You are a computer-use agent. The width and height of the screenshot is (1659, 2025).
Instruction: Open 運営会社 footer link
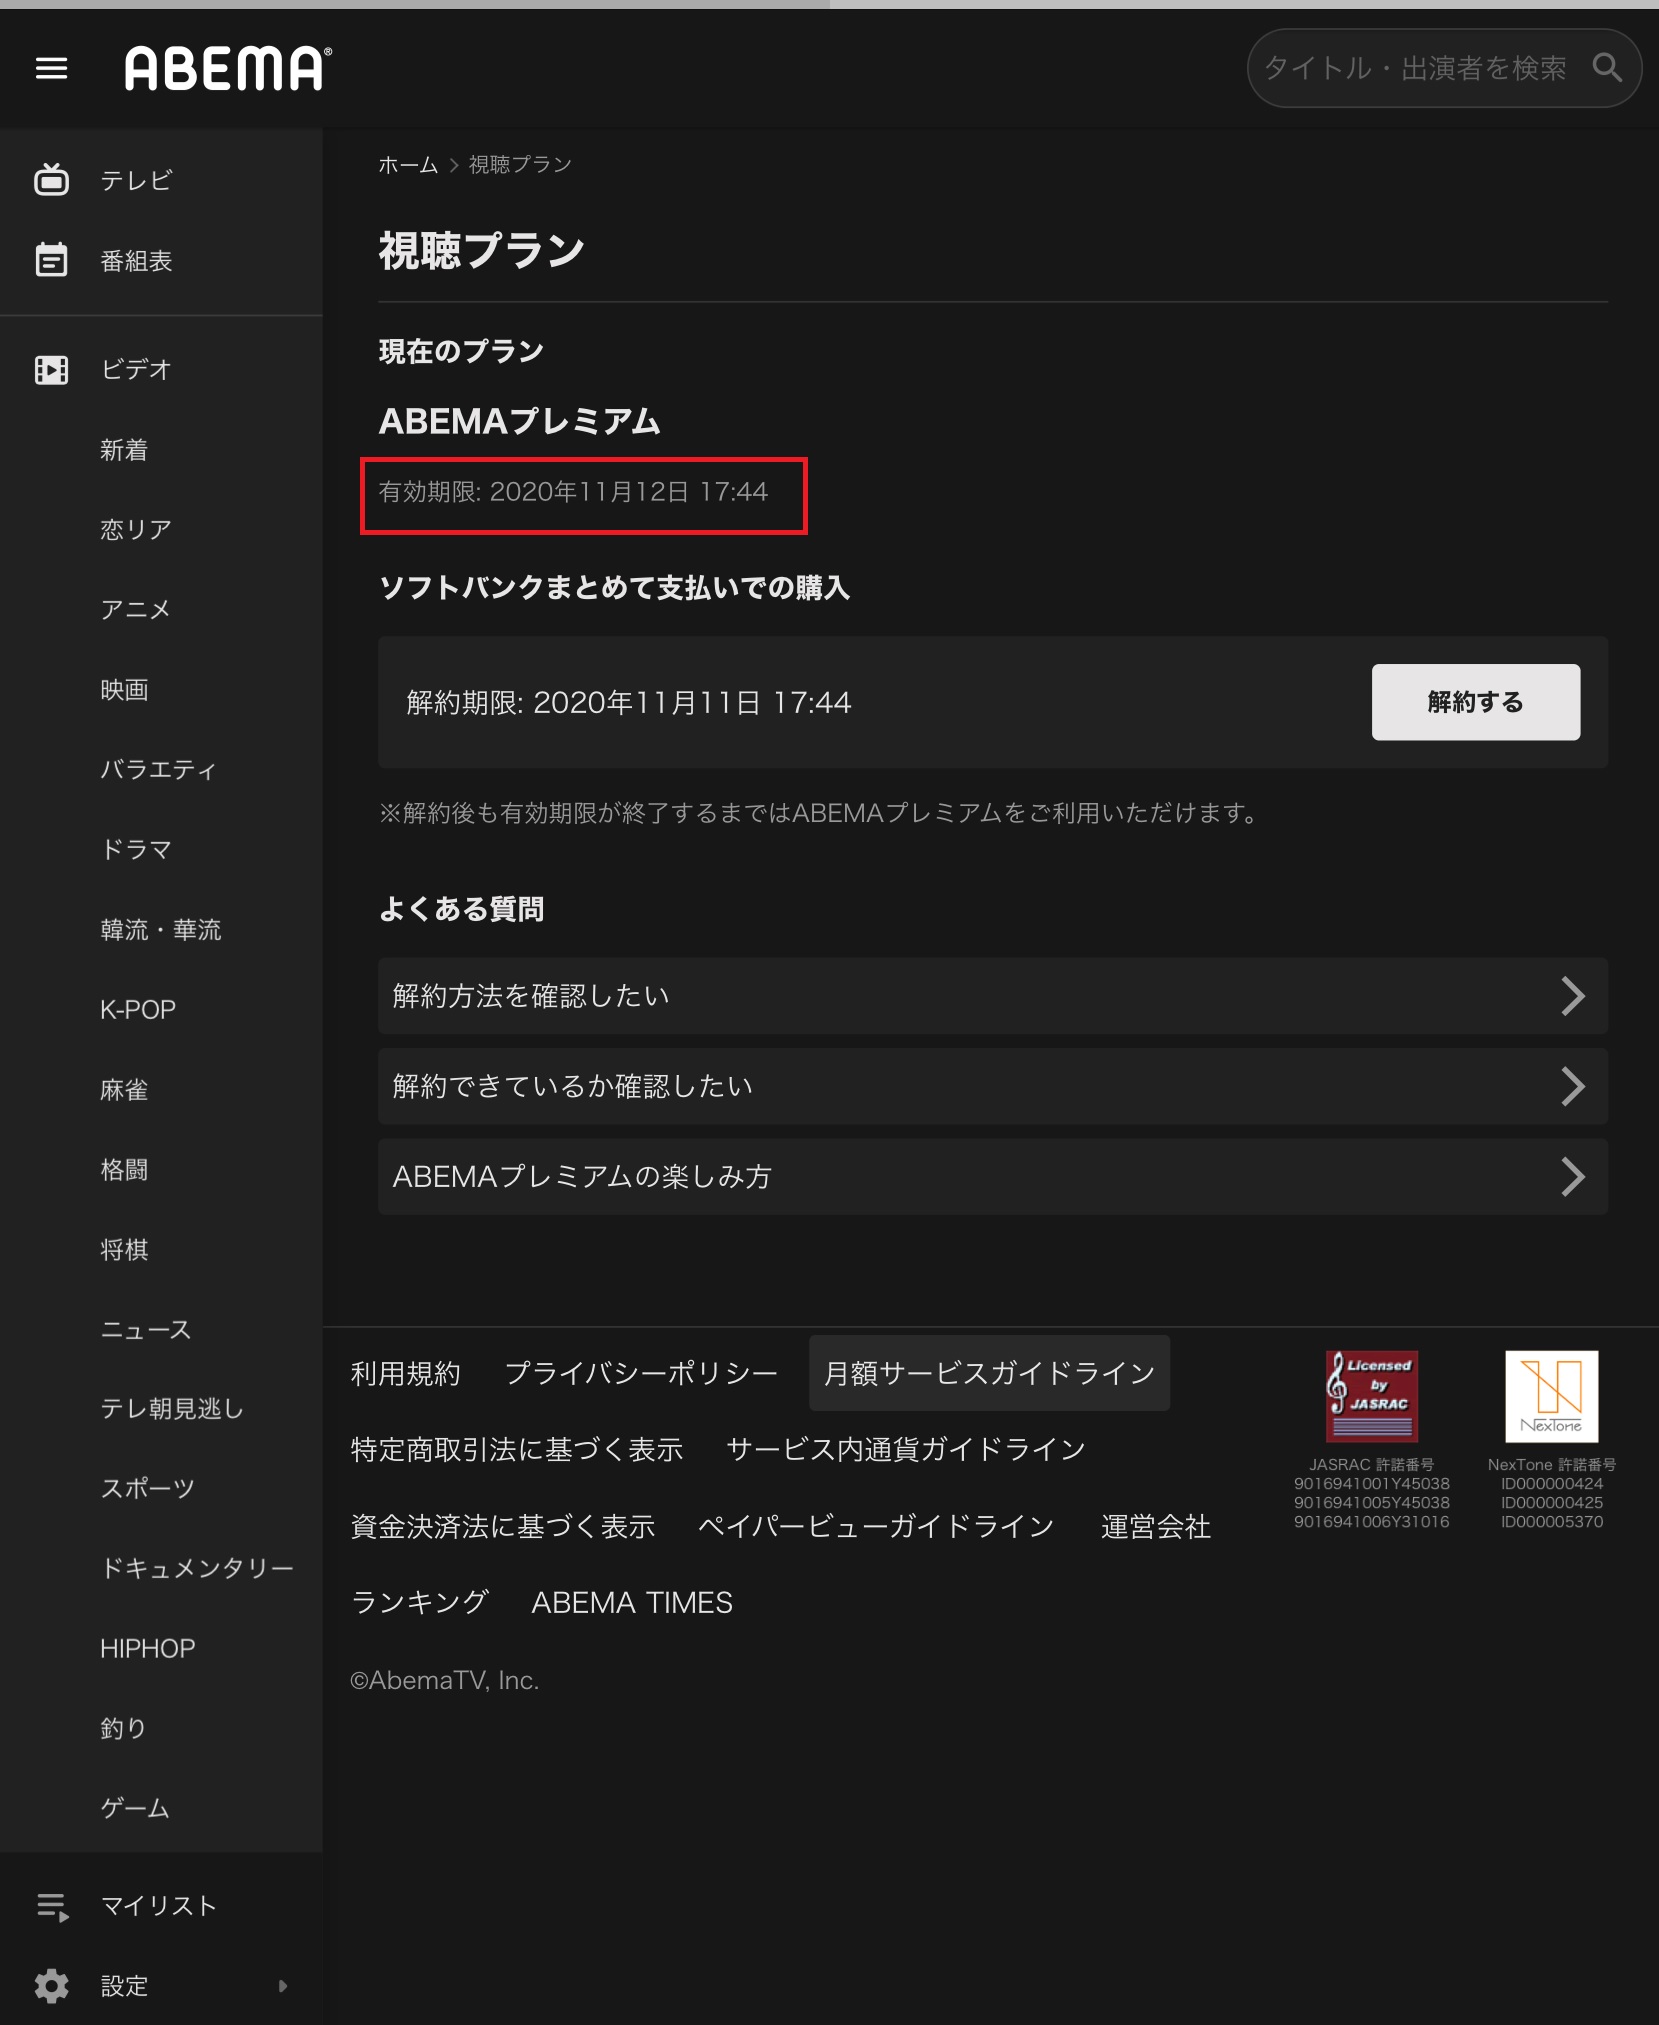pyautogui.click(x=1156, y=1527)
